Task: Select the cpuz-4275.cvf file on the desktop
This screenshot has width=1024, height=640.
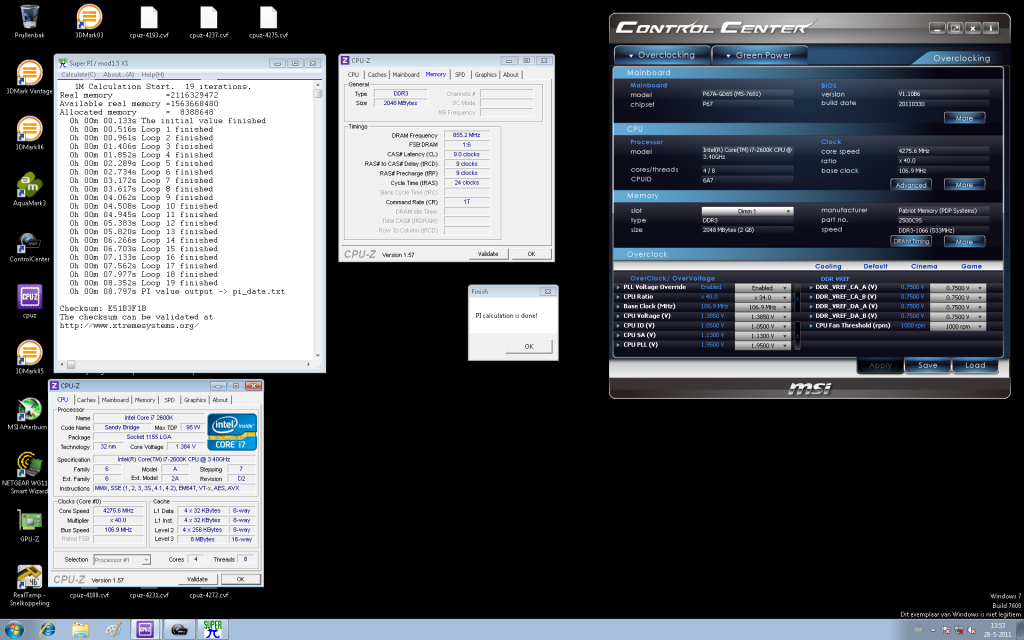Action: 268,21
